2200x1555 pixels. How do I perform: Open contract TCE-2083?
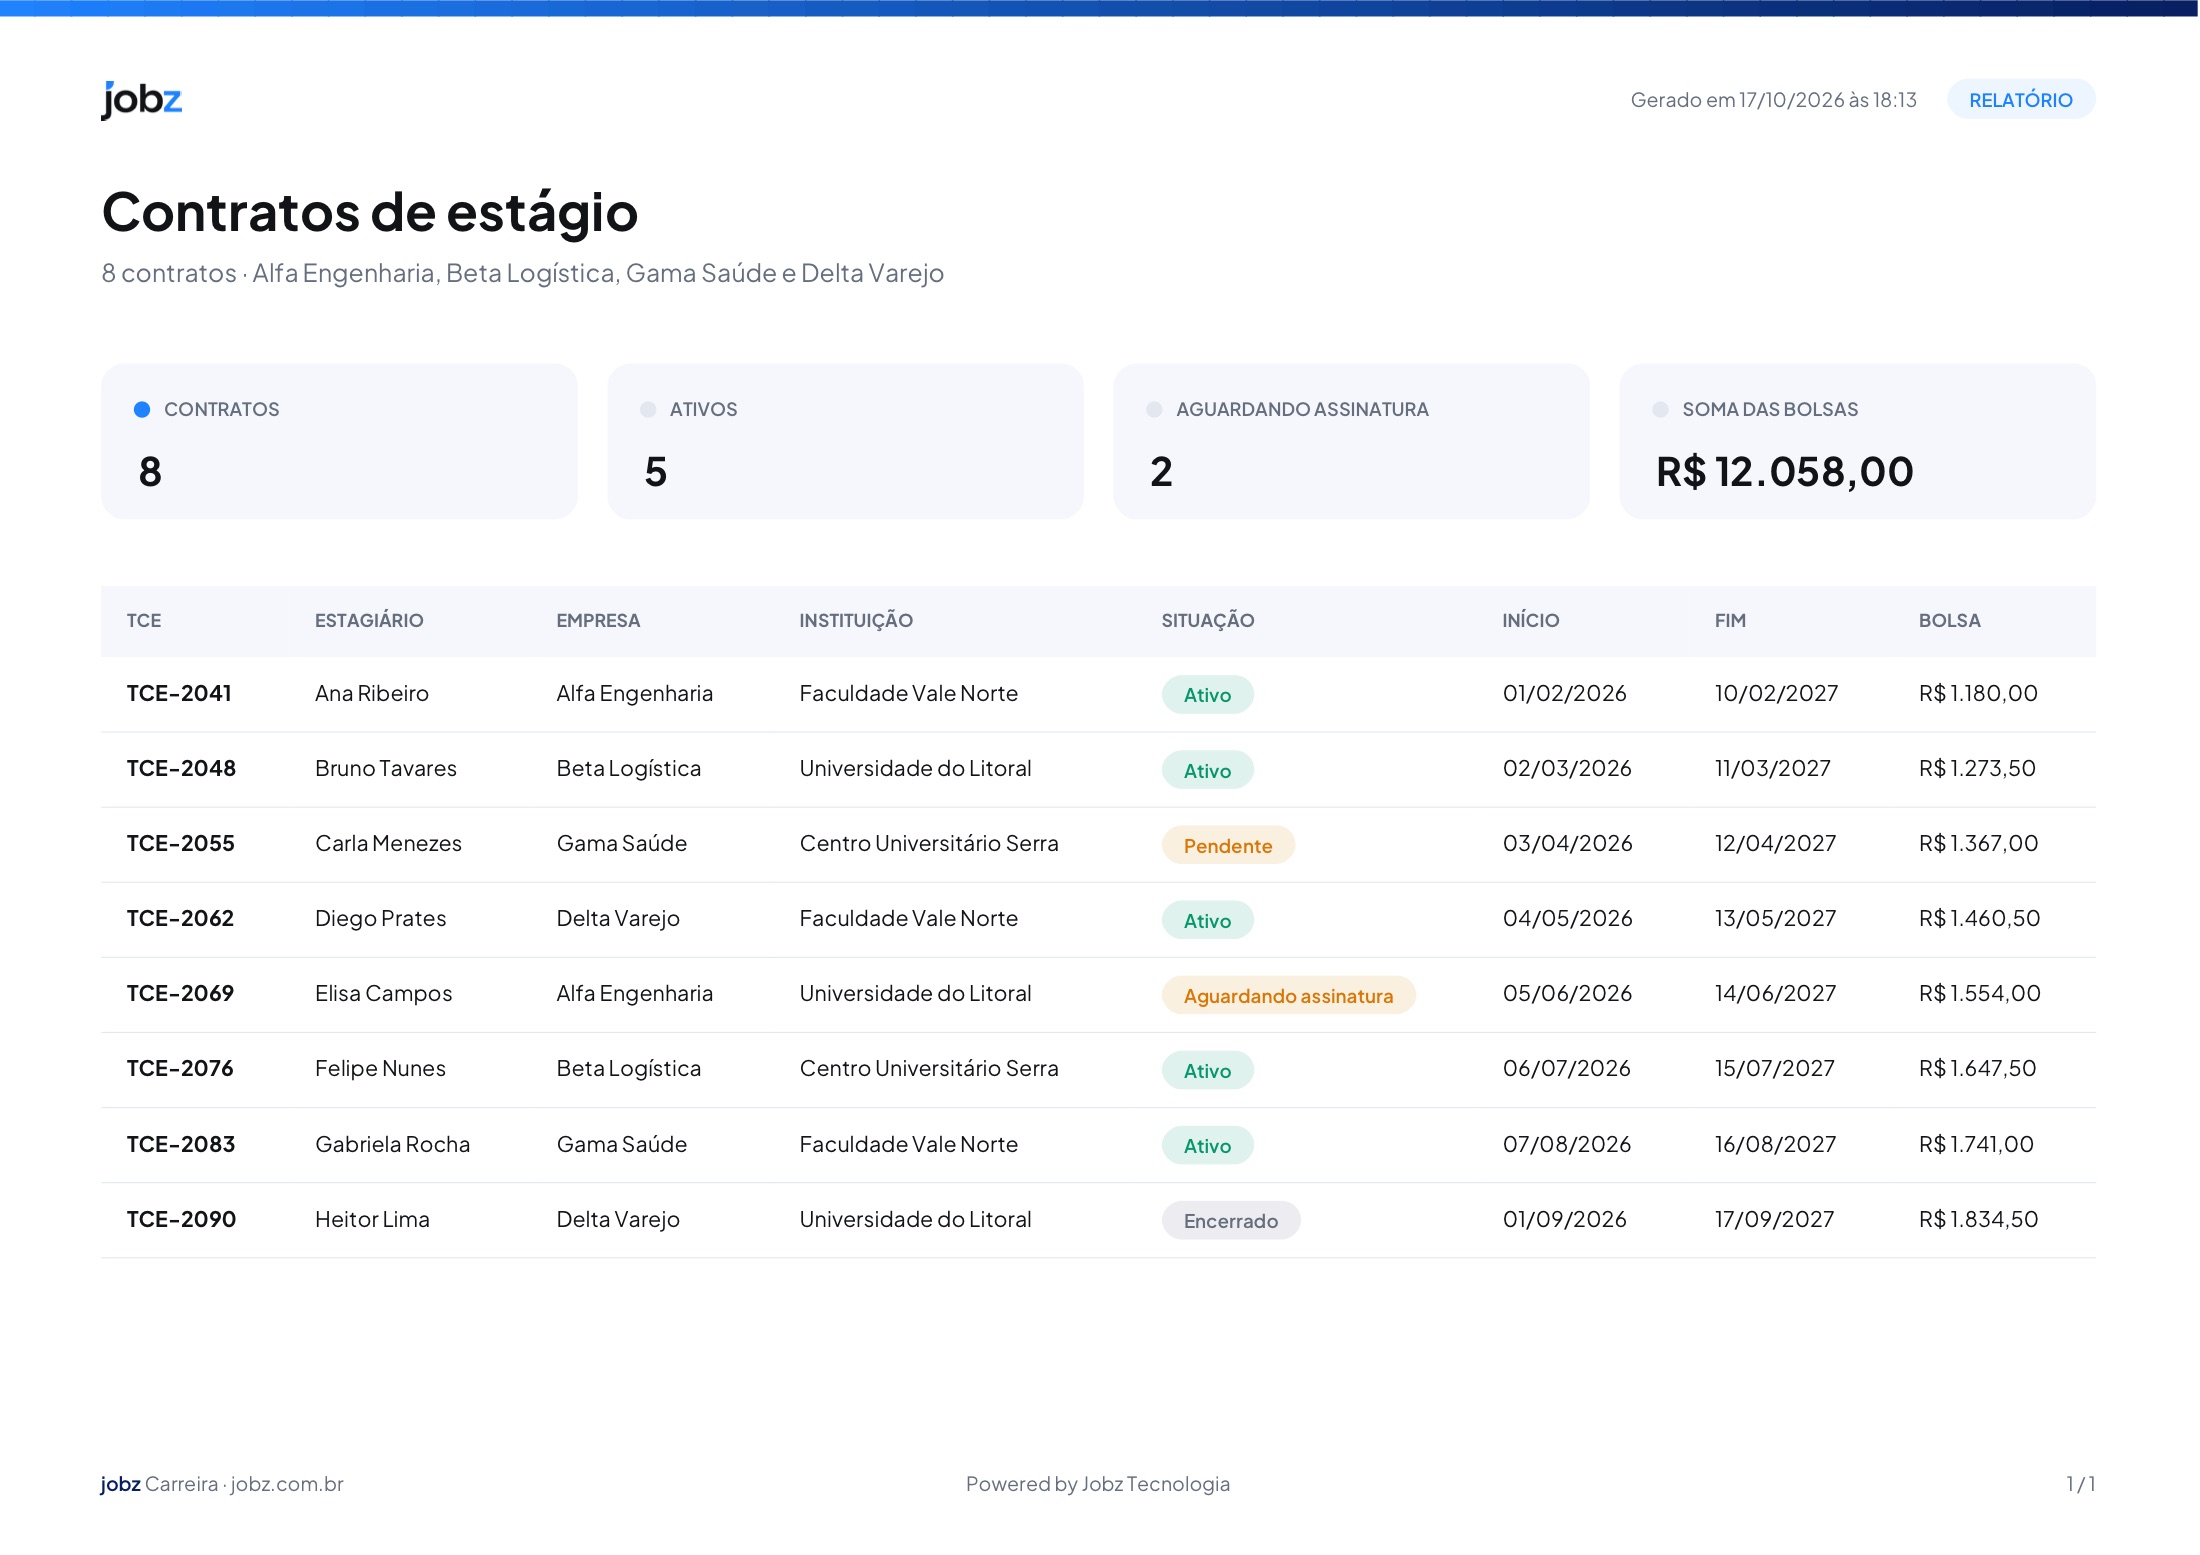[x=181, y=1144]
